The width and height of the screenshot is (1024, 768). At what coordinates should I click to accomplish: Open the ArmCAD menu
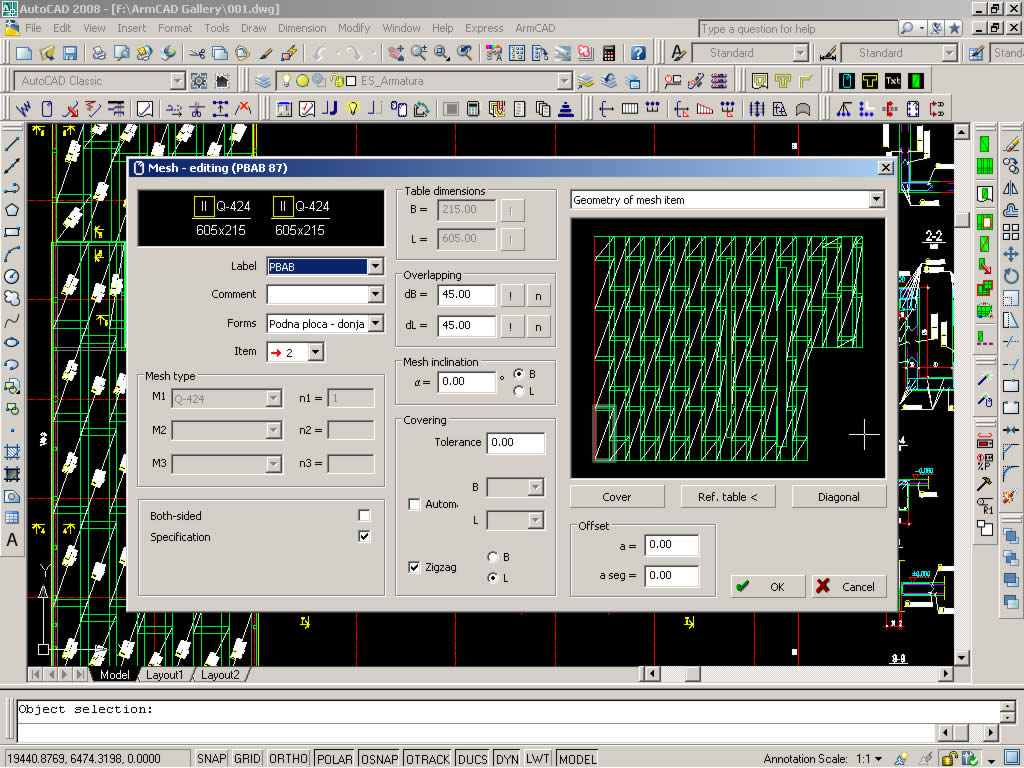click(x=534, y=28)
